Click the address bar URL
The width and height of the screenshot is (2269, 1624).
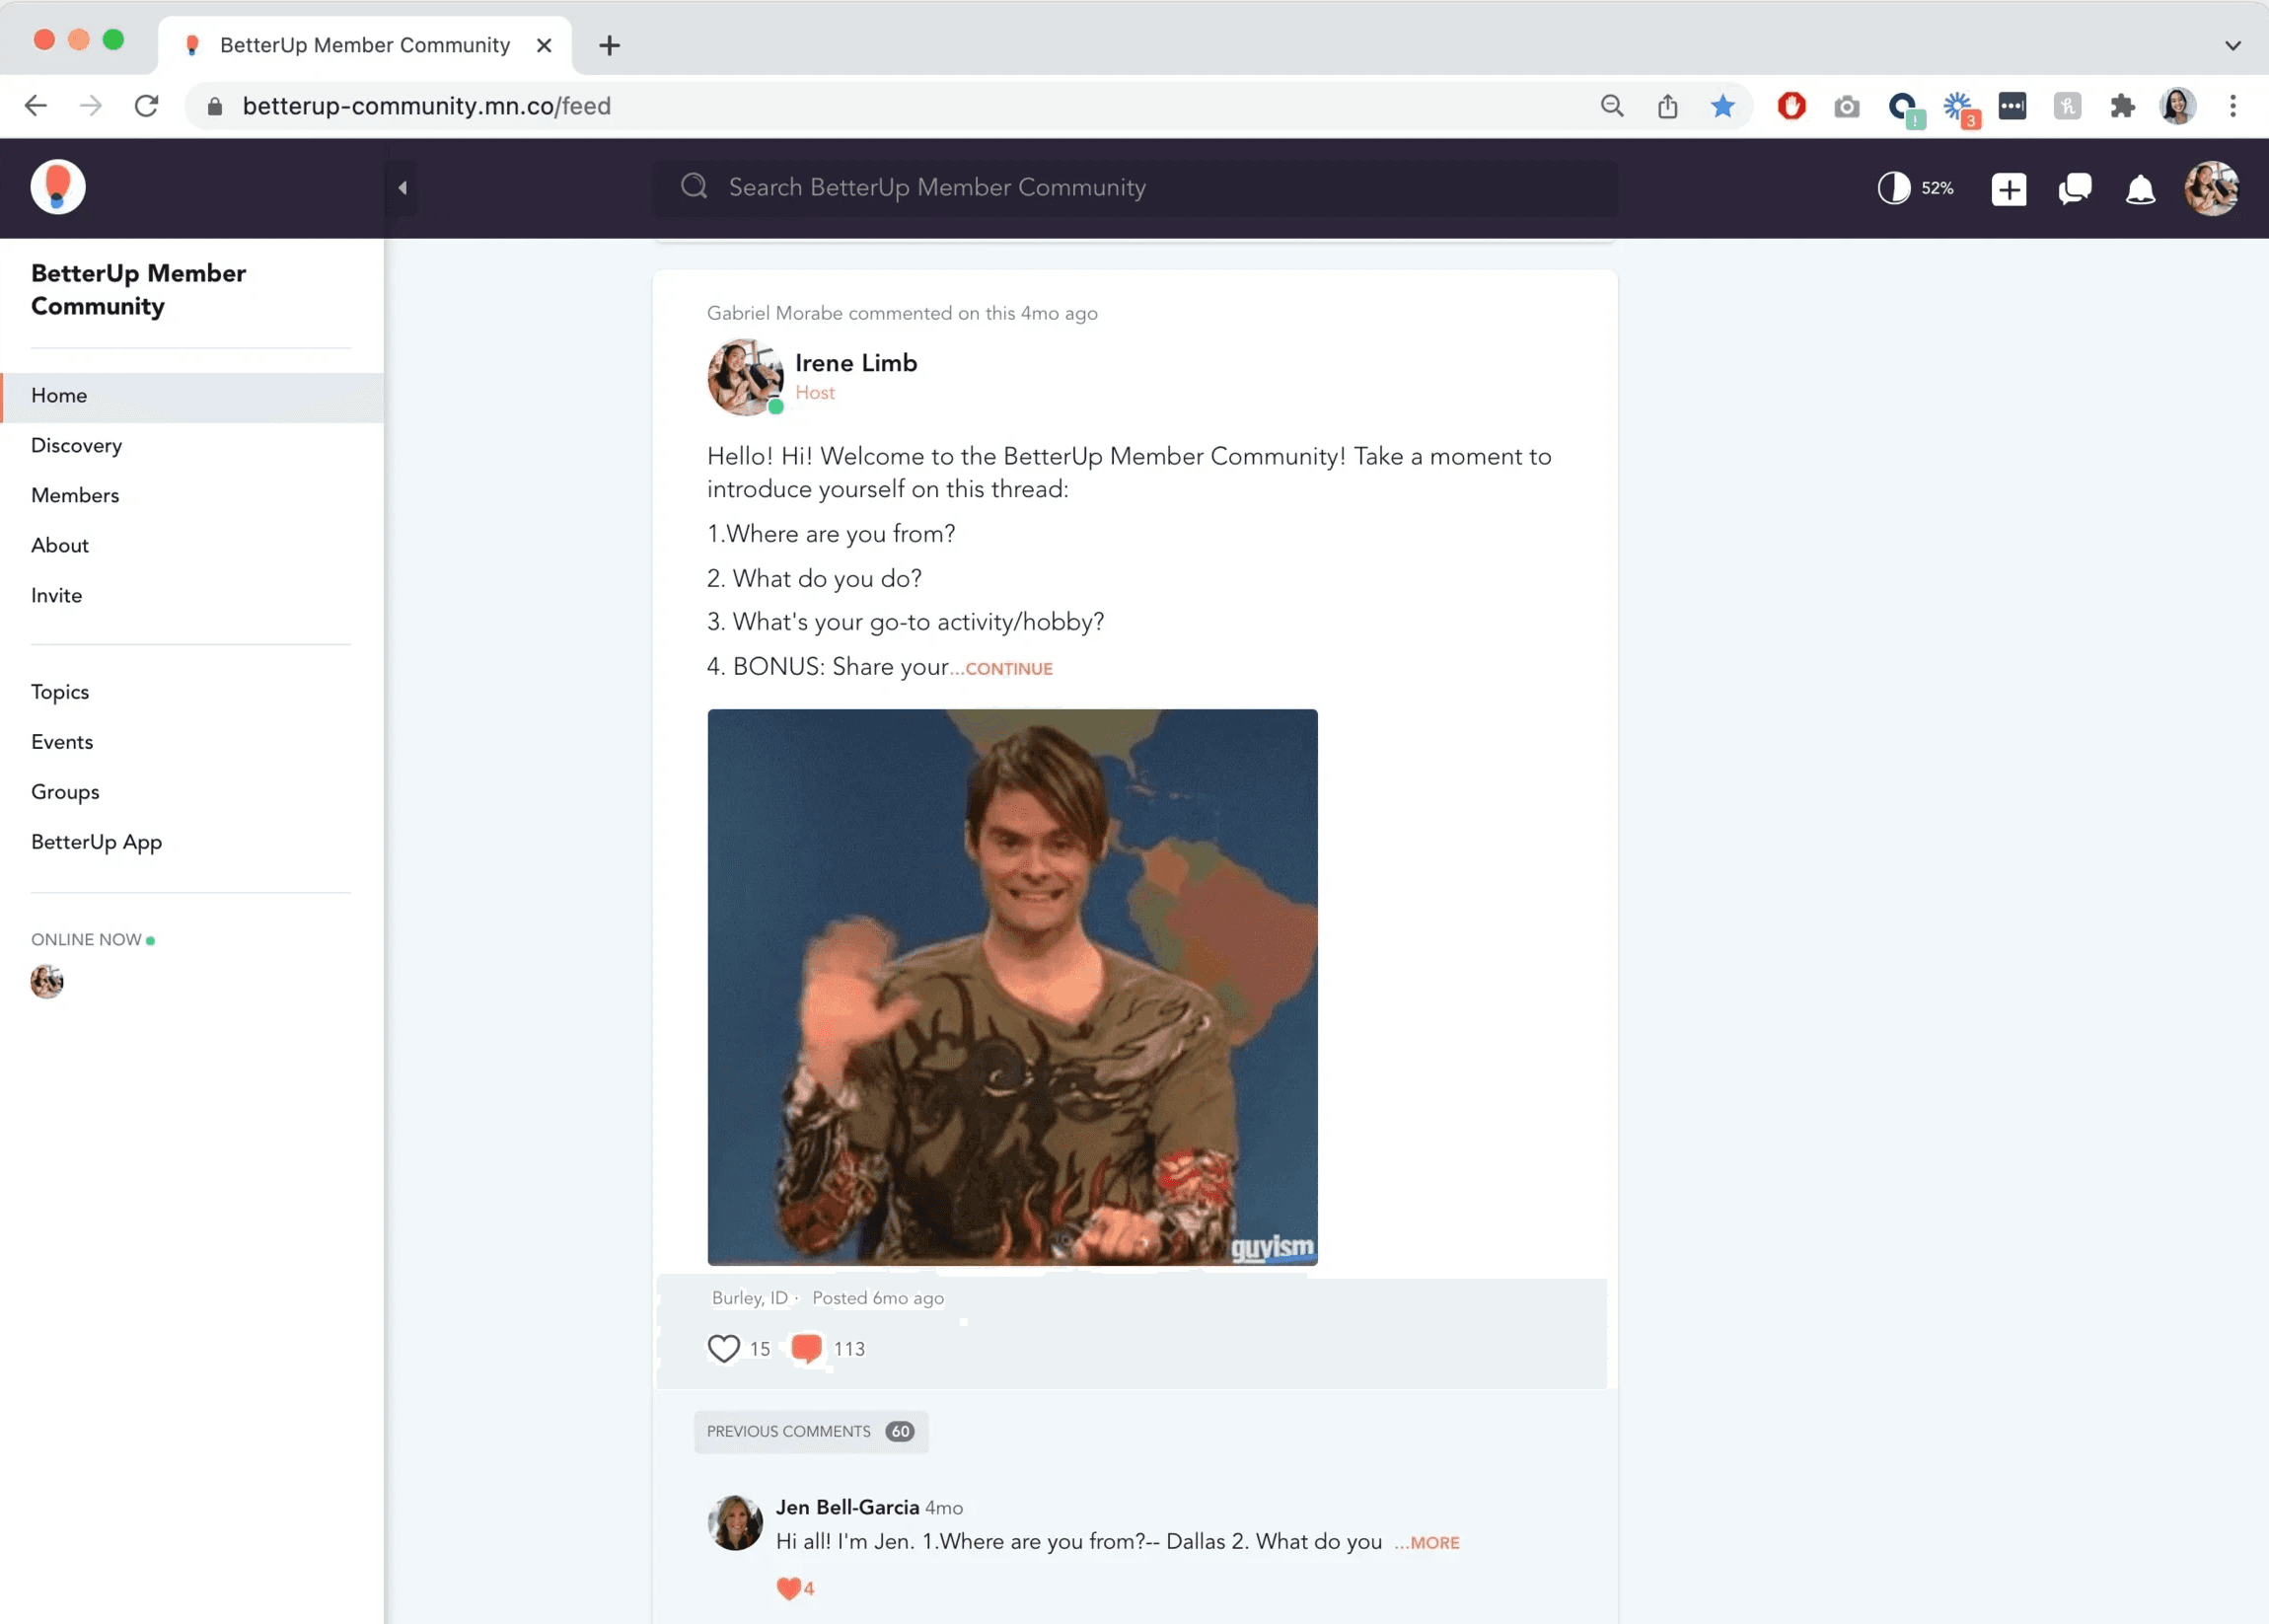click(x=427, y=106)
